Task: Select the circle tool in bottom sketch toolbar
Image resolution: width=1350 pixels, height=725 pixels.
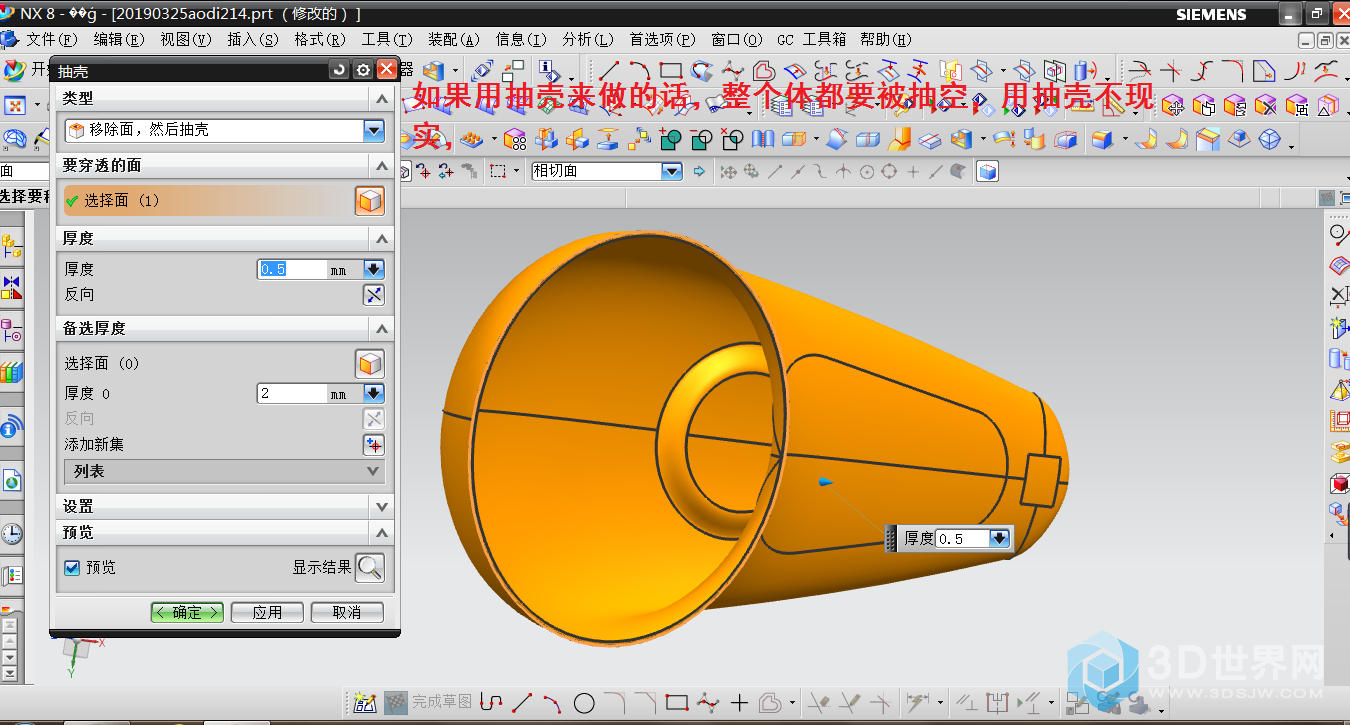Action: tap(584, 703)
